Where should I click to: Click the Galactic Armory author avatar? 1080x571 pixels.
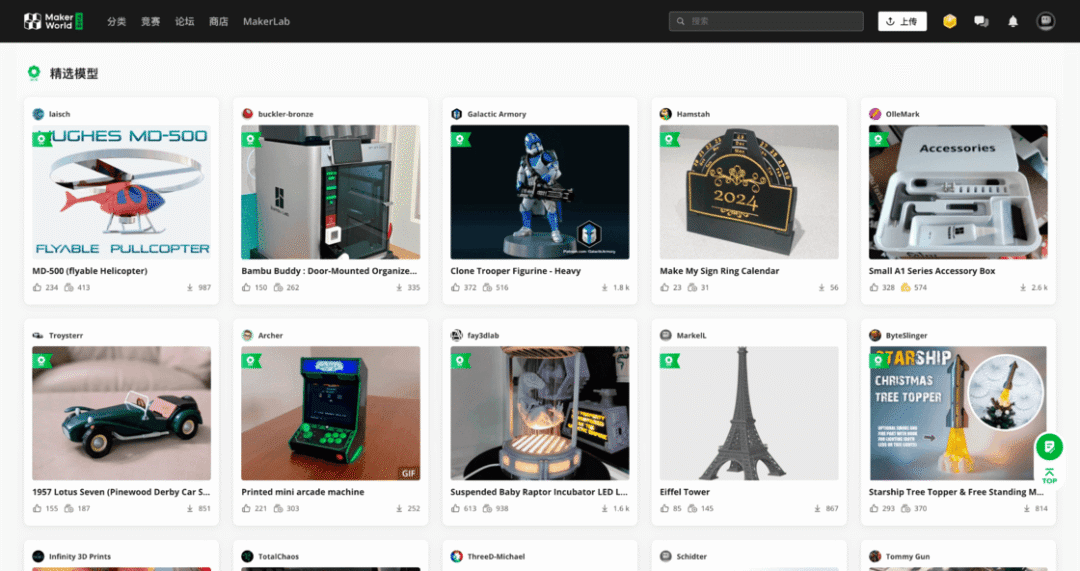click(x=456, y=114)
